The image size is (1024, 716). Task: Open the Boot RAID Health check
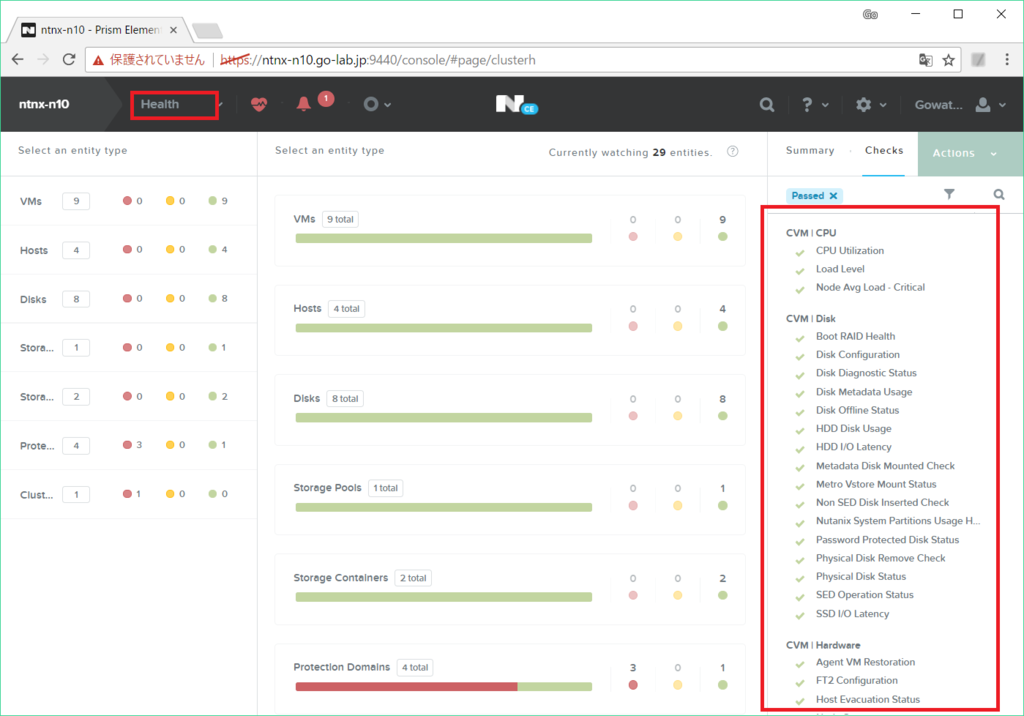click(855, 336)
